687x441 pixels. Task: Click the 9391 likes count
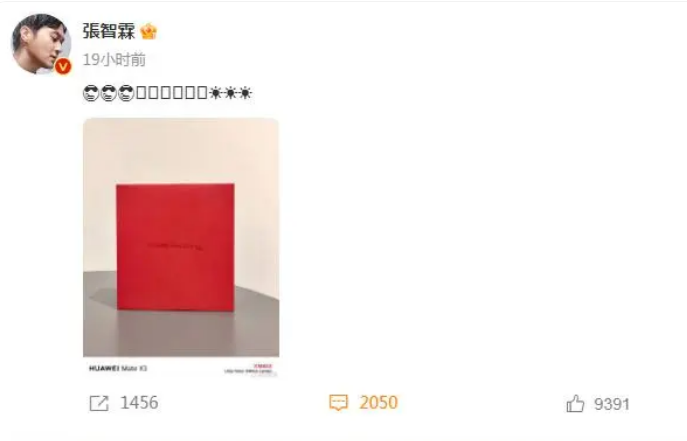click(612, 404)
